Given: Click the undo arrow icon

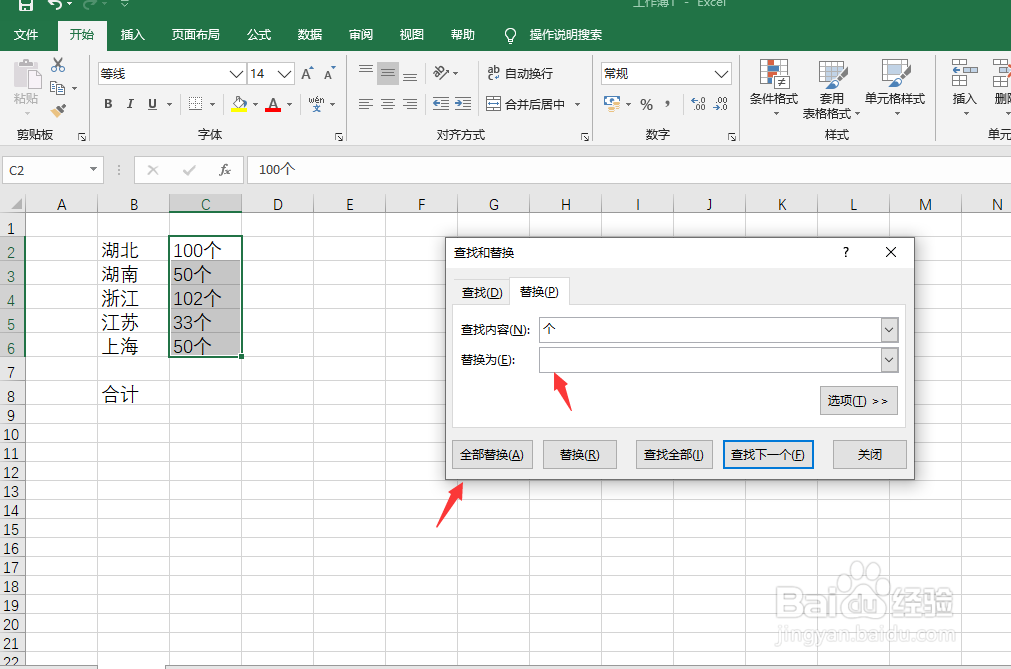Looking at the screenshot, I should [55, 5].
